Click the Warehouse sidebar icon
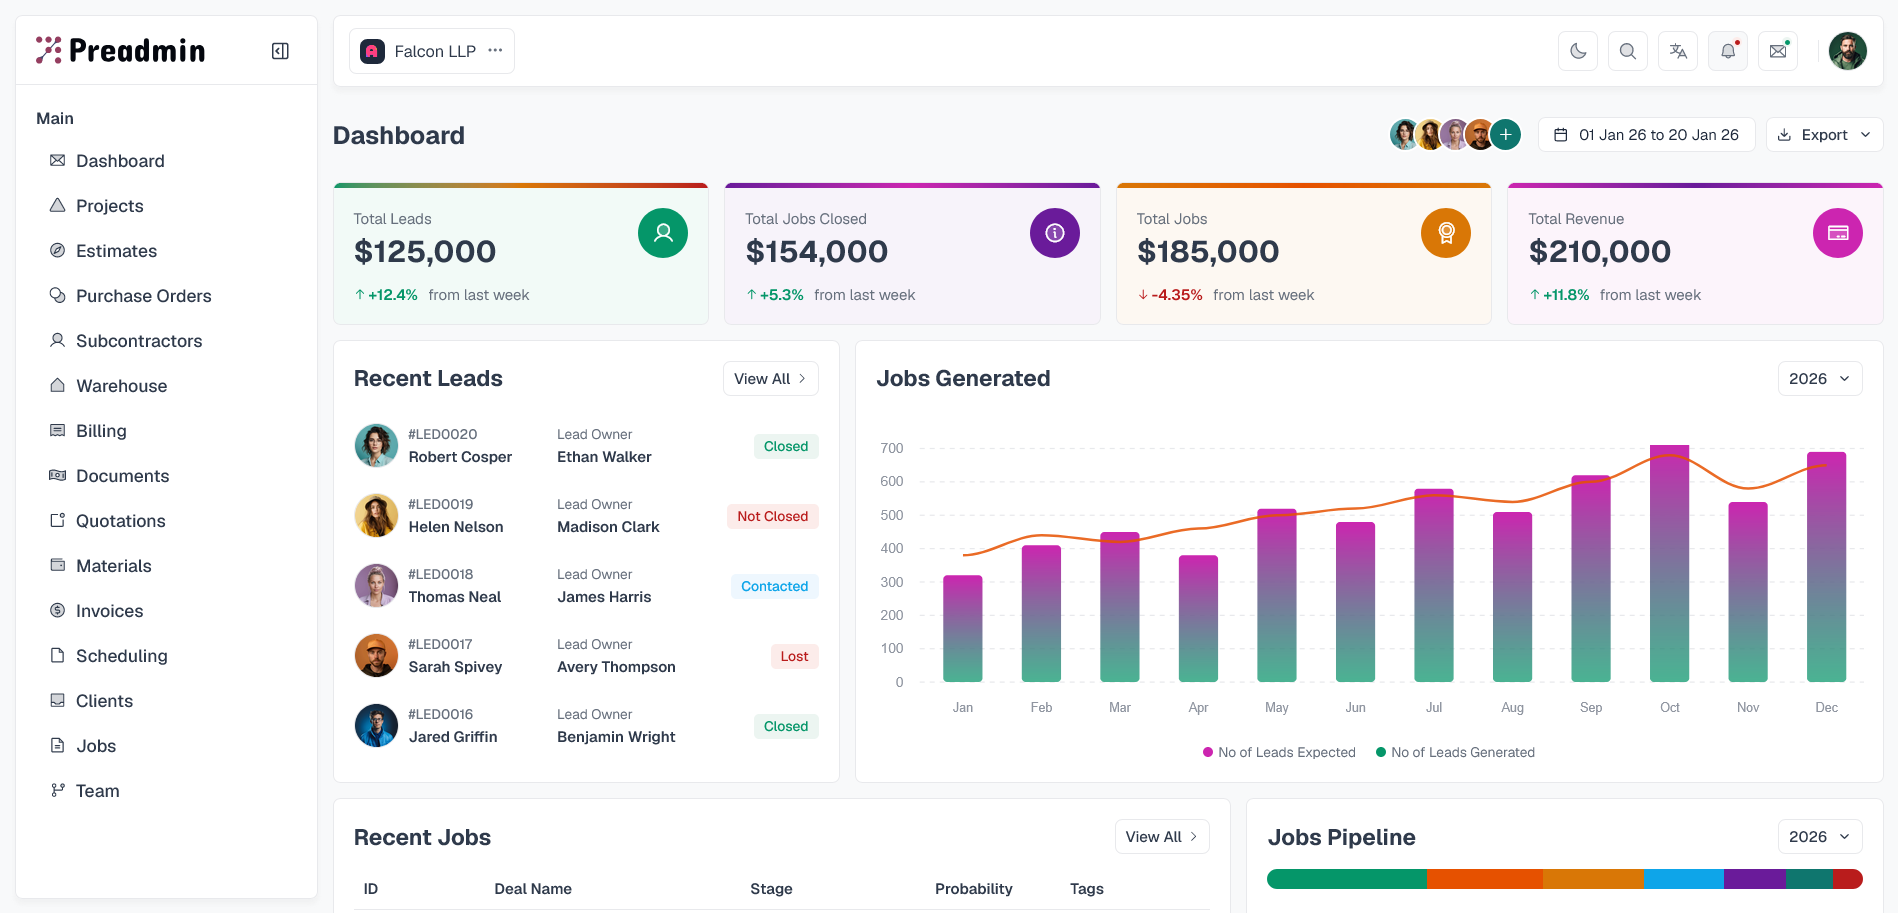Image resolution: width=1898 pixels, height=913 pixels. pos(58,385)
